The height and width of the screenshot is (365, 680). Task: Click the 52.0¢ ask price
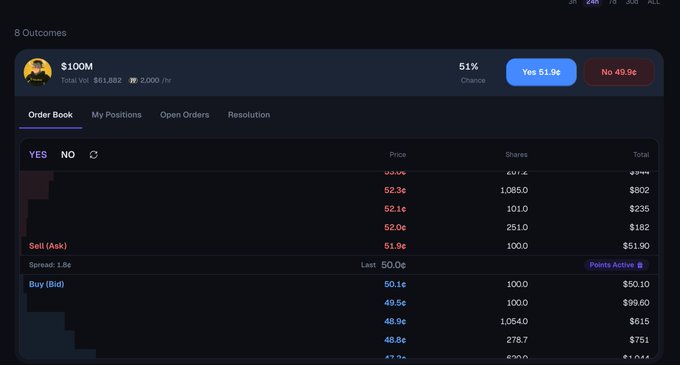395,228
